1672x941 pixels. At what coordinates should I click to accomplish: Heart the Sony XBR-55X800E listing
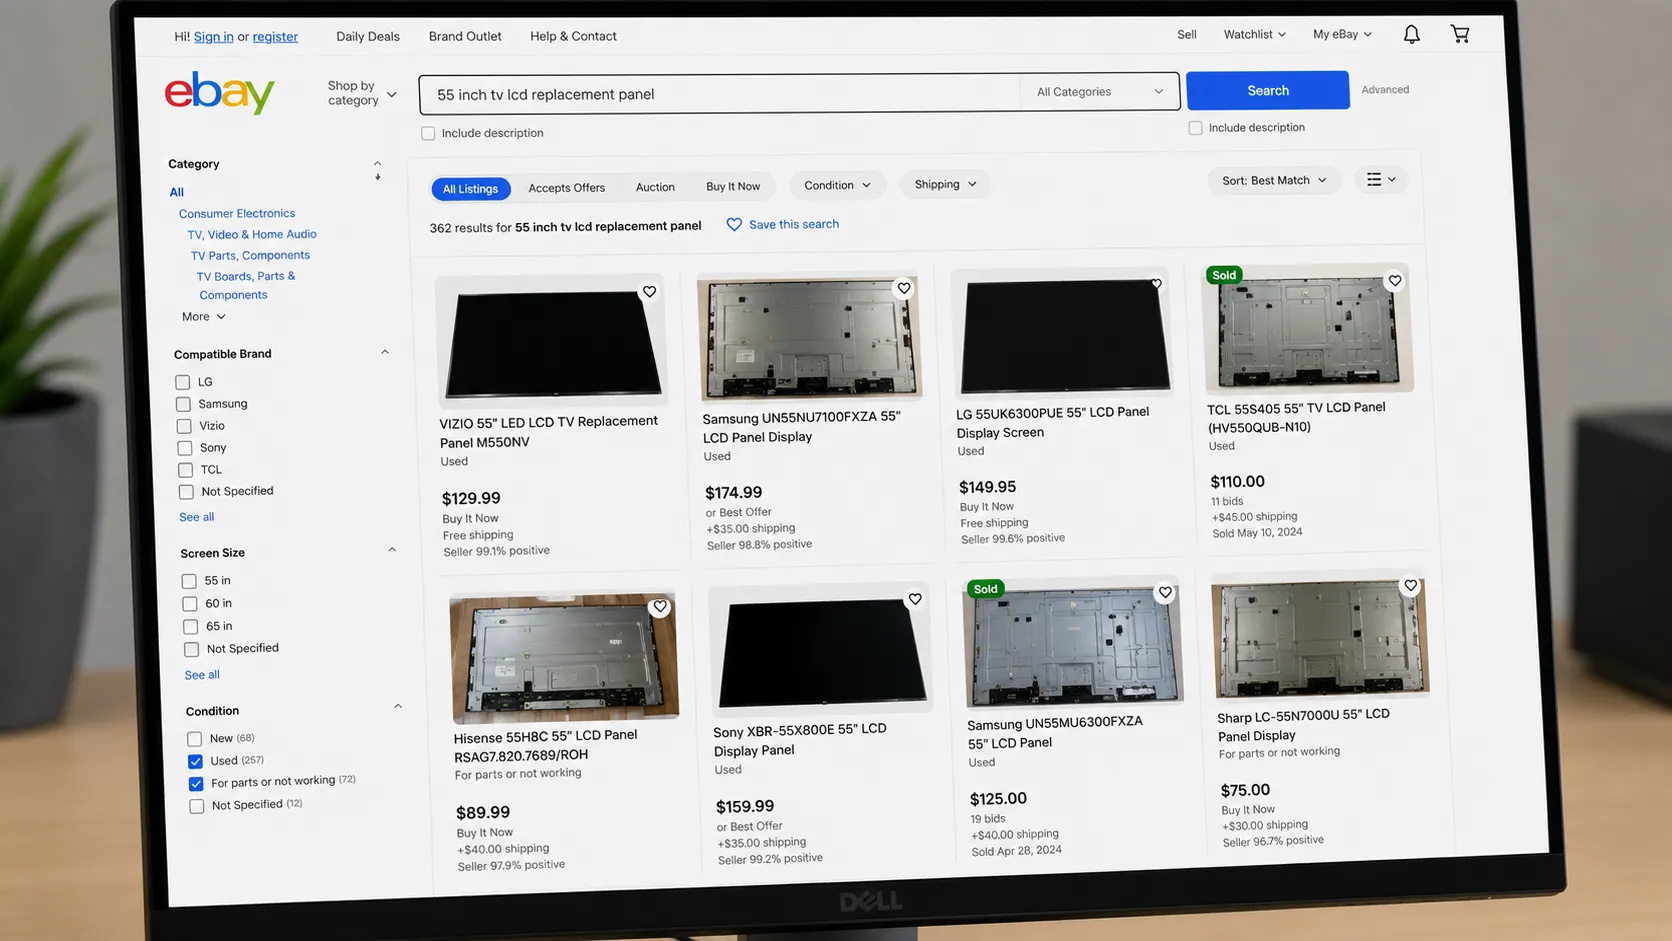pyautogui.click(x=915, y=599)
